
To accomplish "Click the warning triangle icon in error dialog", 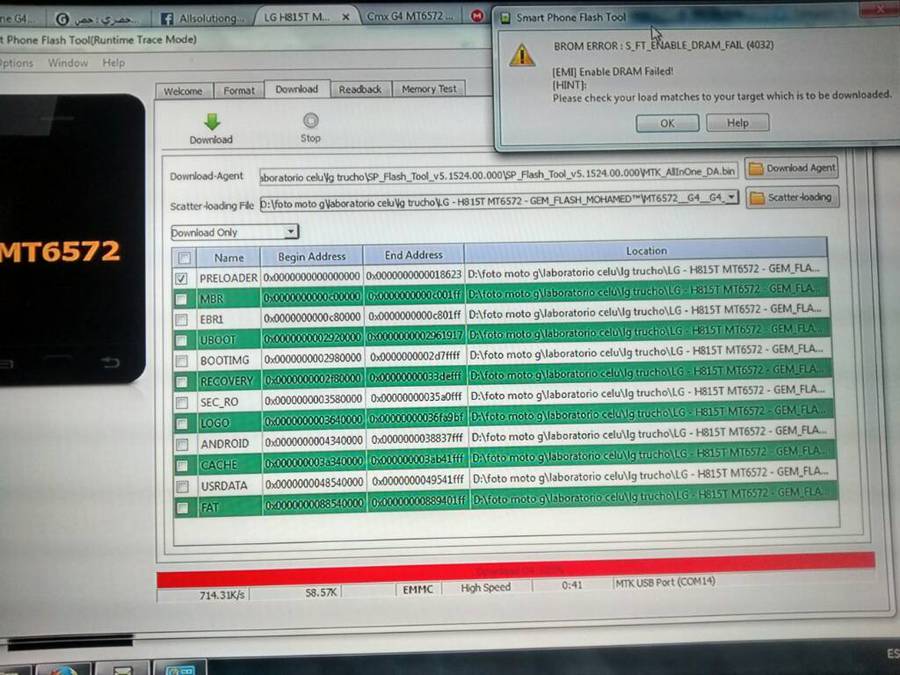I will click(522, 55).
